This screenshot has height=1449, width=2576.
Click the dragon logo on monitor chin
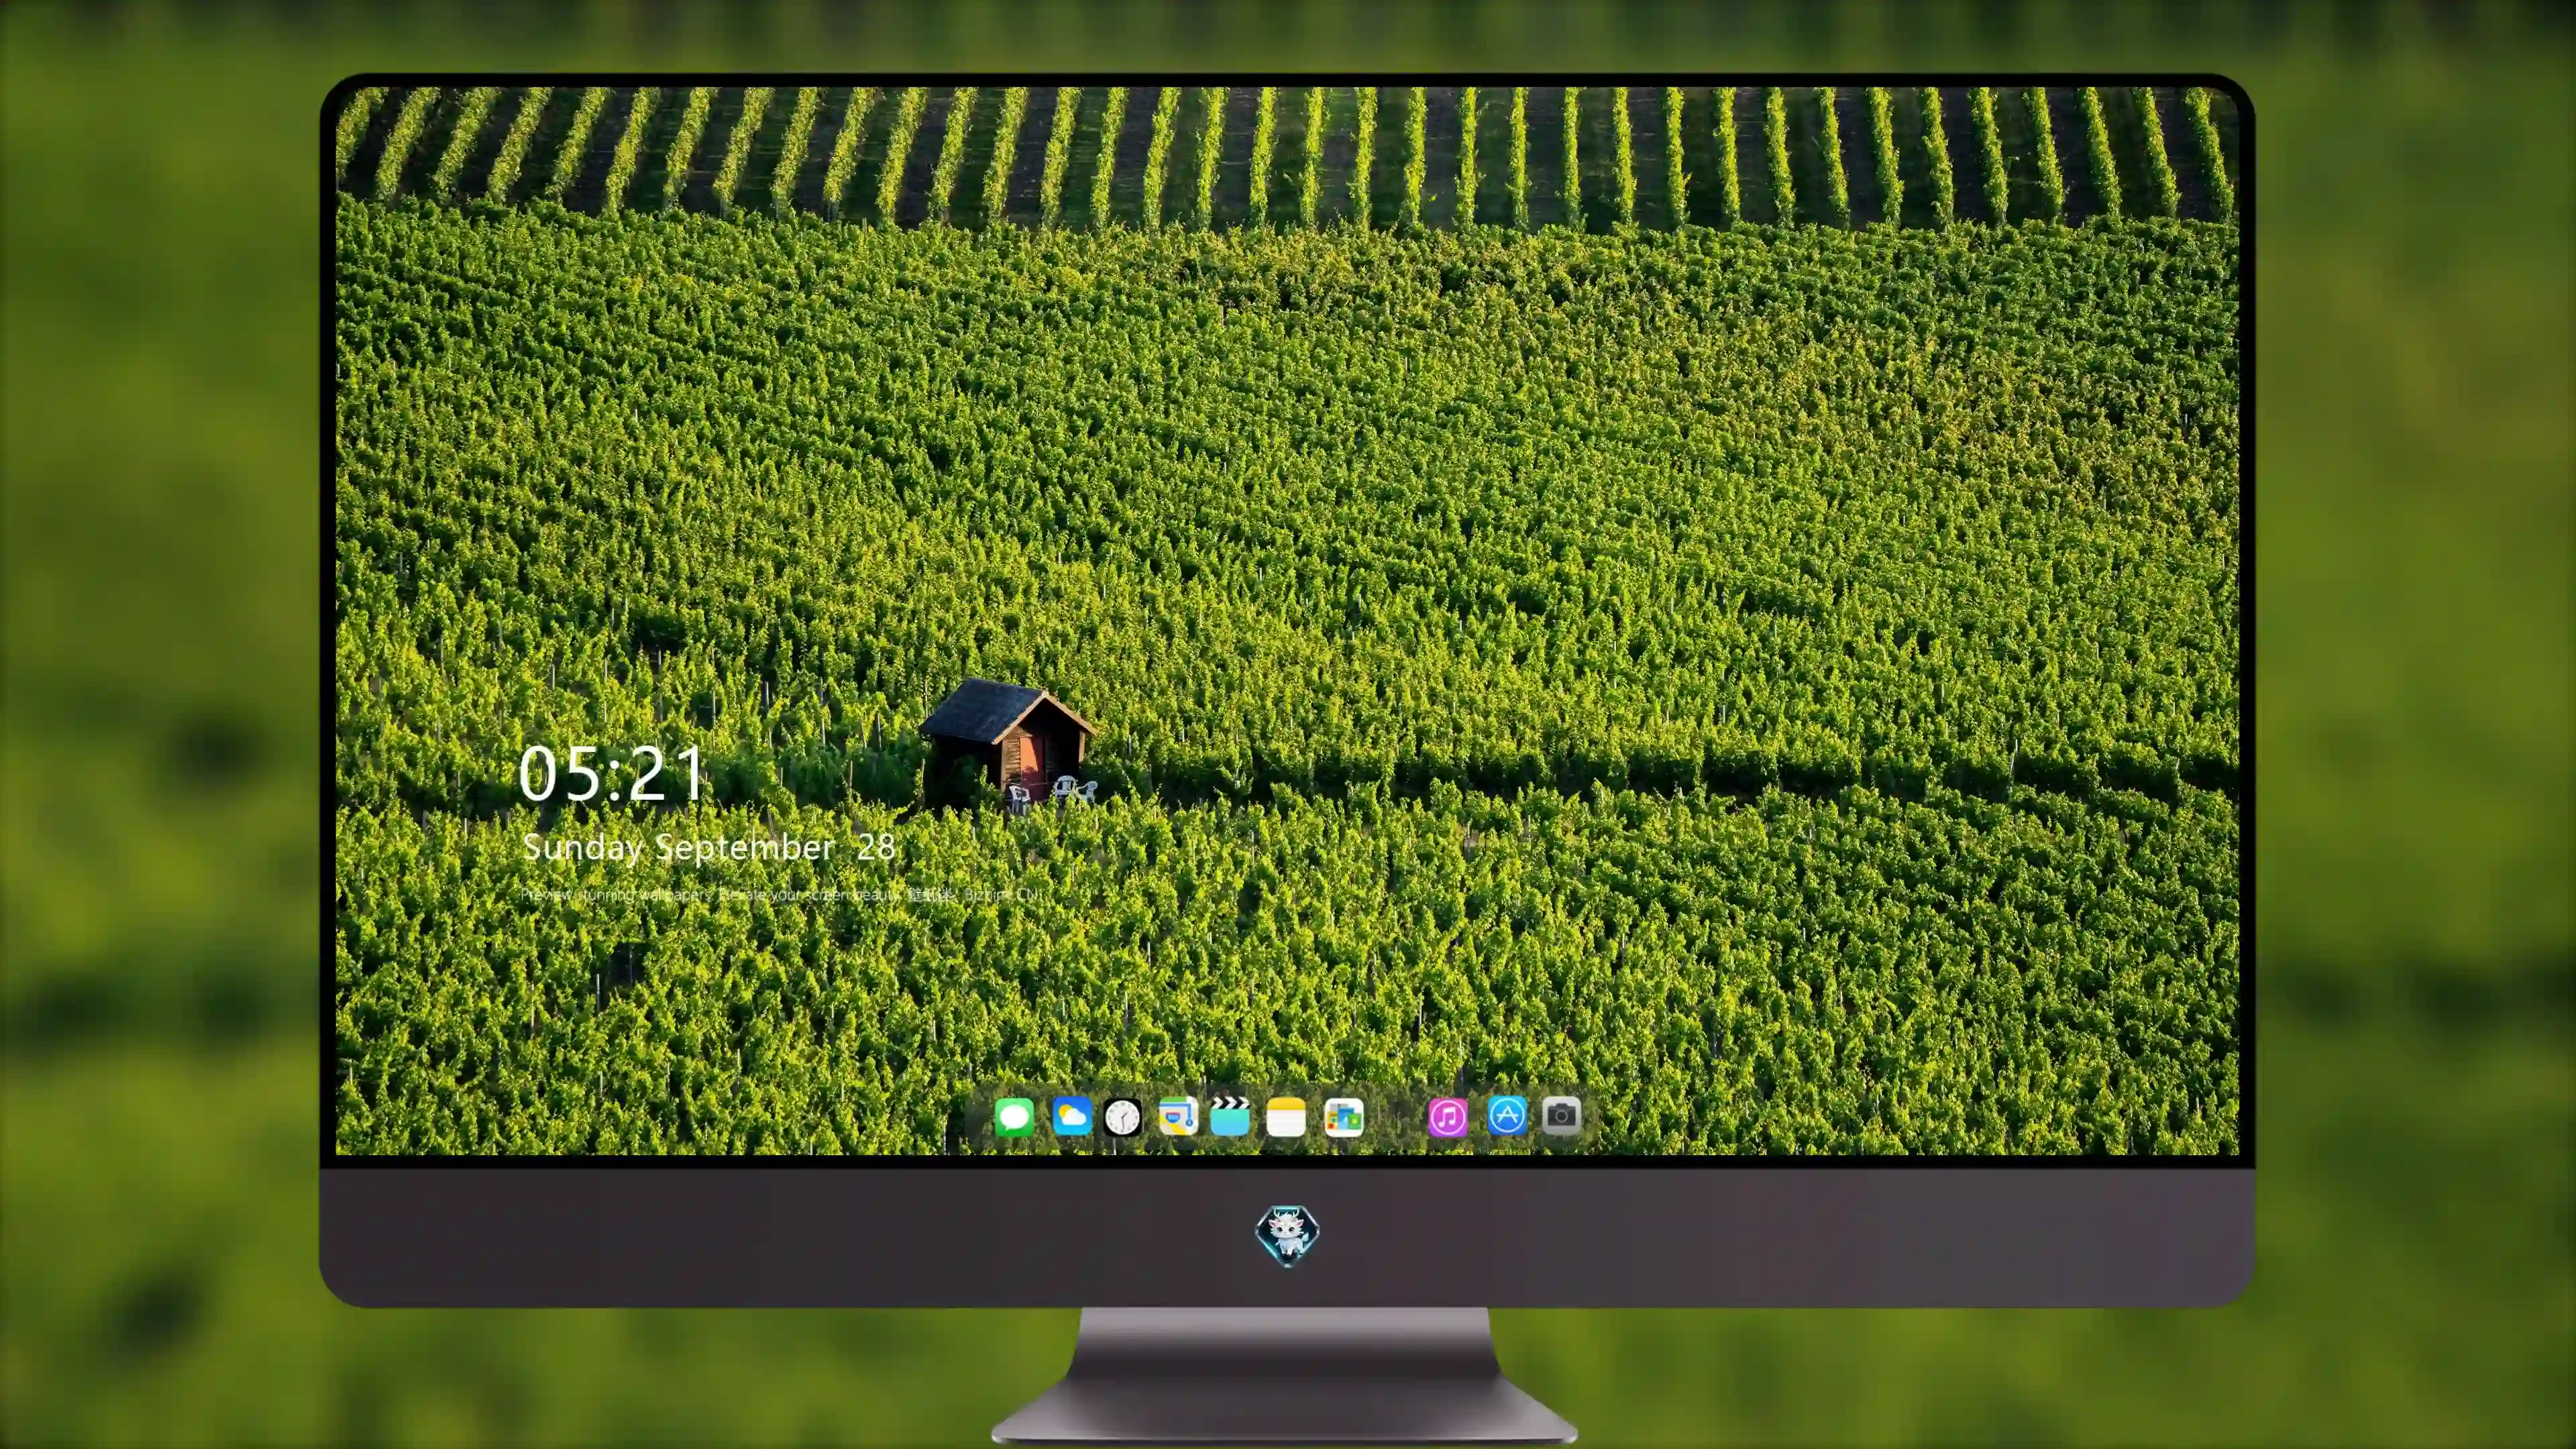pyautogui.click(x=1287, y=1236)
